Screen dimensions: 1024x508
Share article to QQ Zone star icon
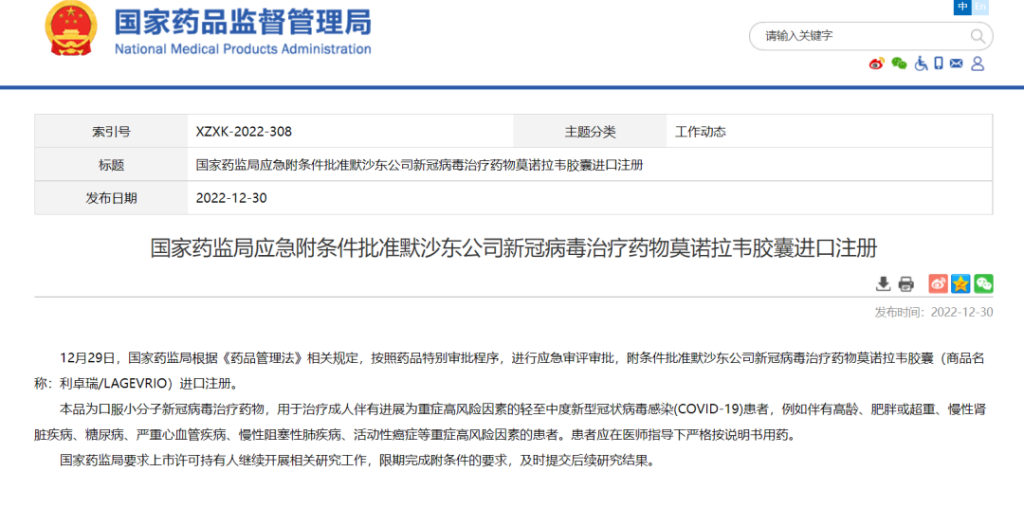(x=961, y=283)
